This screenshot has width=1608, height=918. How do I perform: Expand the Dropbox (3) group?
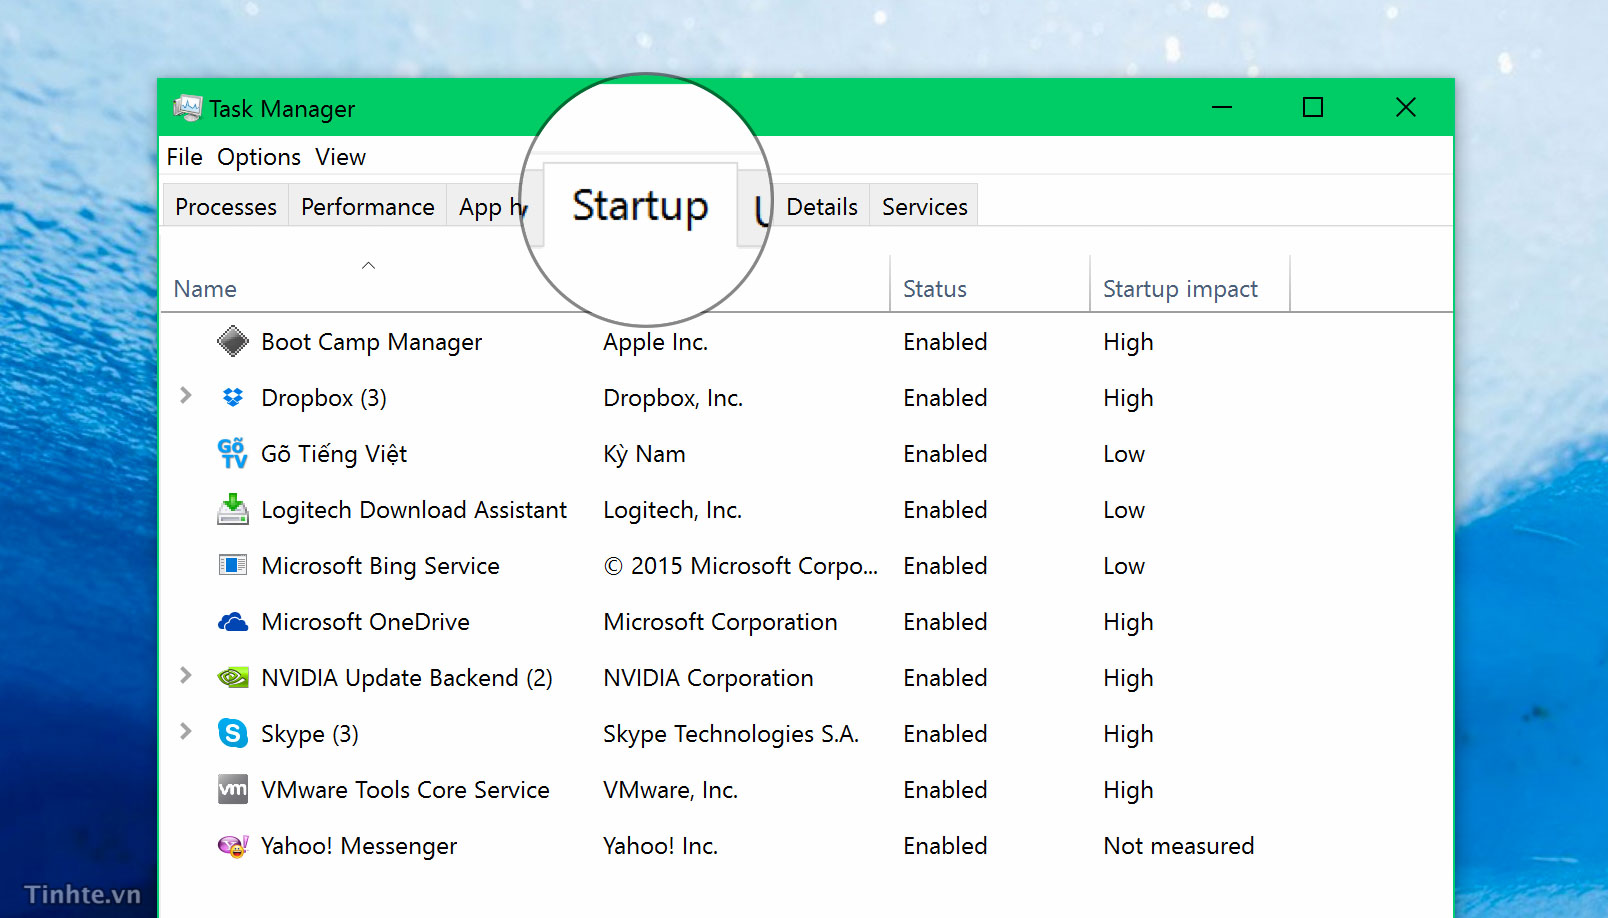pyautogui.click(x=185, y=396)
